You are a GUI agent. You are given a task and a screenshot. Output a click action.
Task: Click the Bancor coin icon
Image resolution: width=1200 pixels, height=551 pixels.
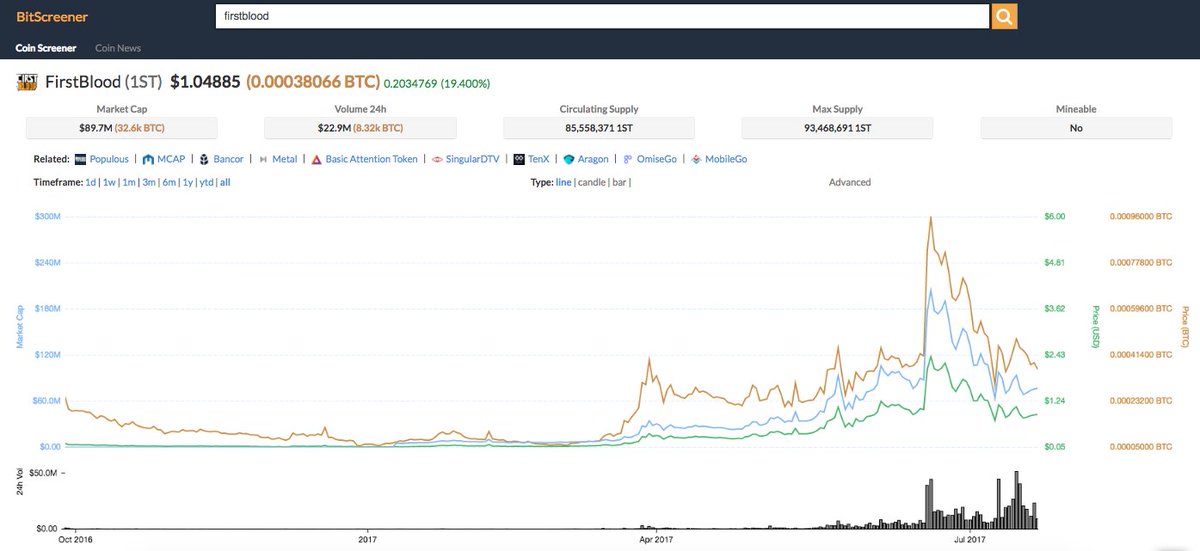(x=203, y=159)
